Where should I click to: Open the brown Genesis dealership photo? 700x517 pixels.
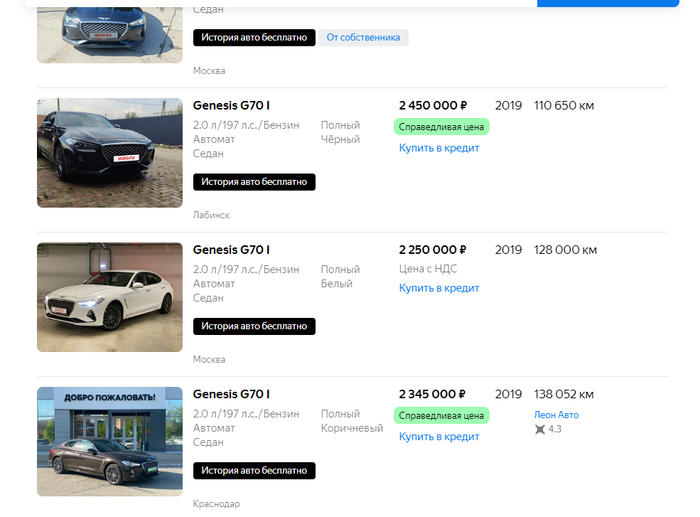[x=110, y=441]
